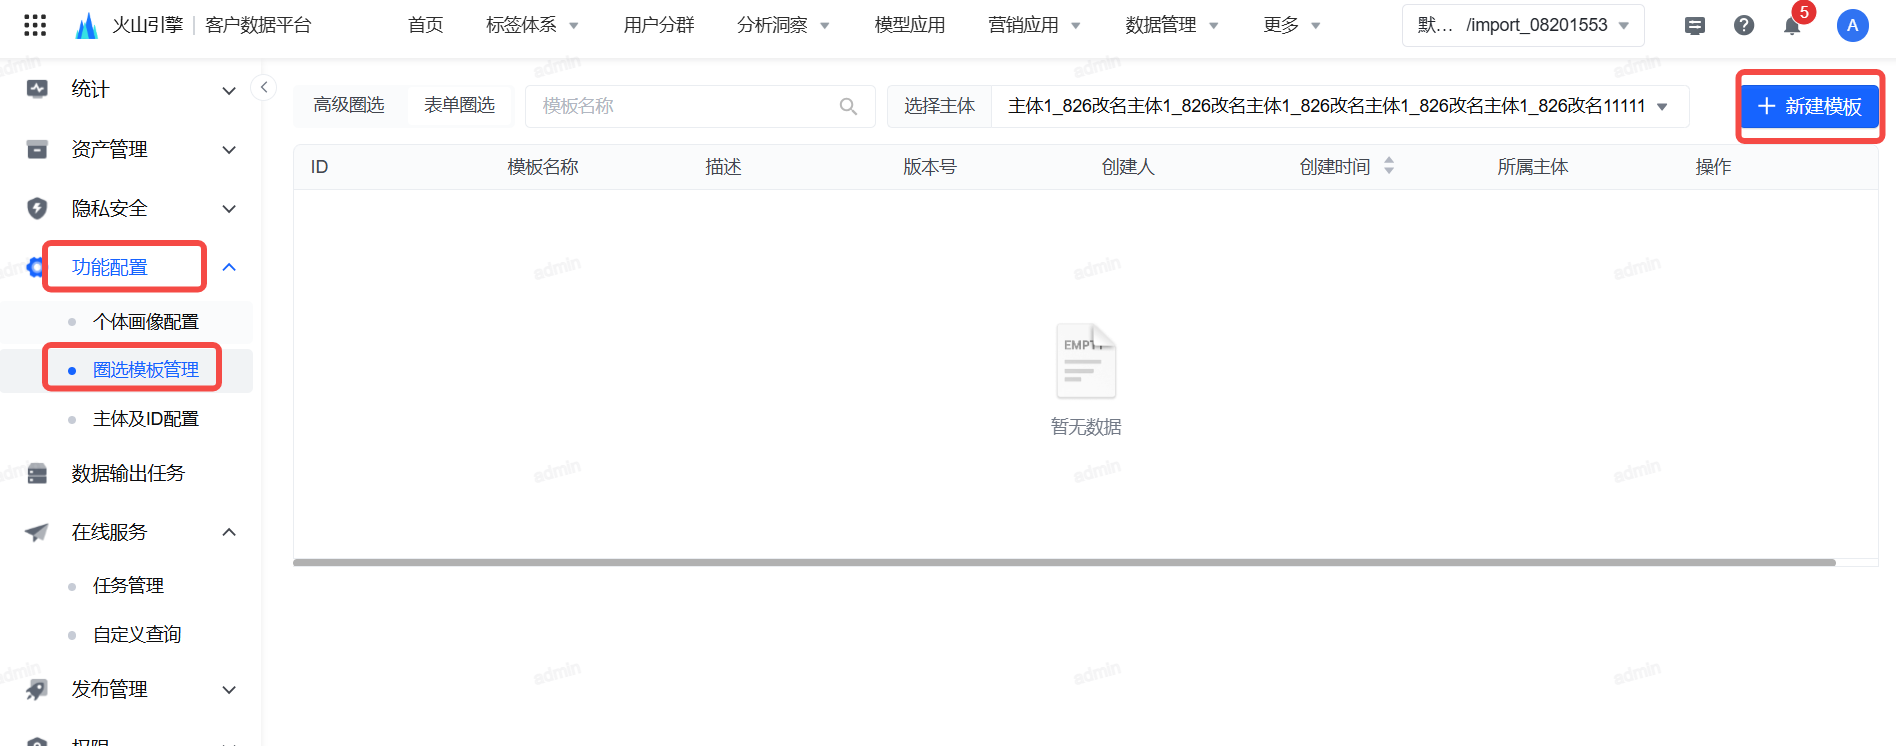1896x746 pixels.
Task: Open 自定义查询 in the sidebar
Action: click(x=137, y=634)
